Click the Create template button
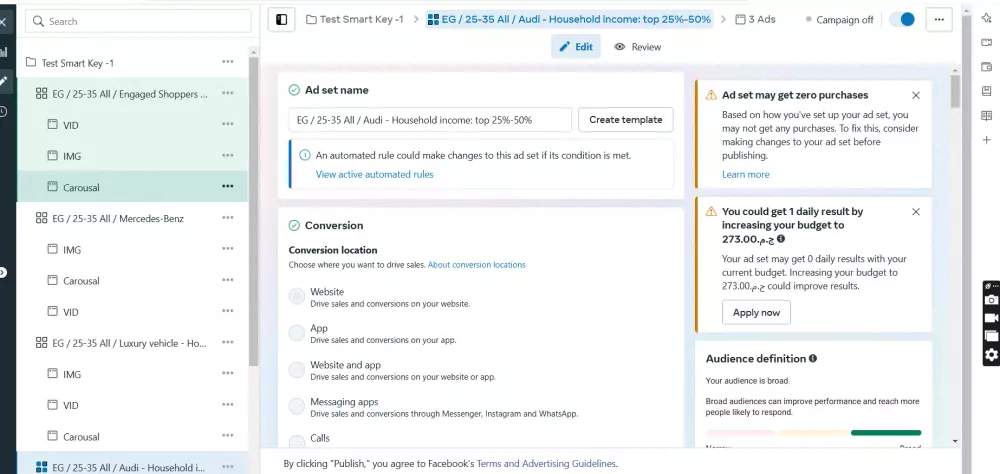This screenshot has width=1000, height=474. [625, 120]
